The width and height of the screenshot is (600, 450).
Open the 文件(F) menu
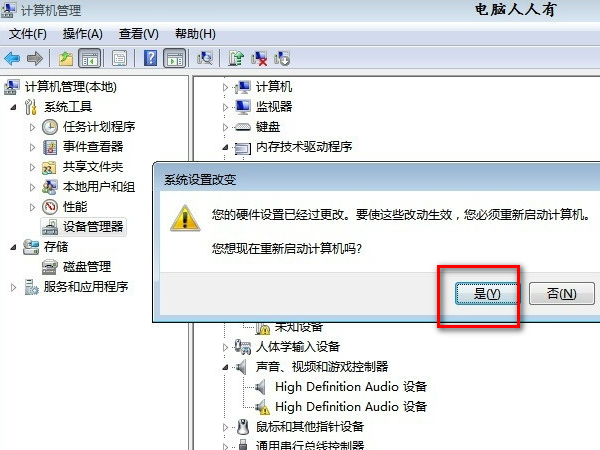click(28, 34)
